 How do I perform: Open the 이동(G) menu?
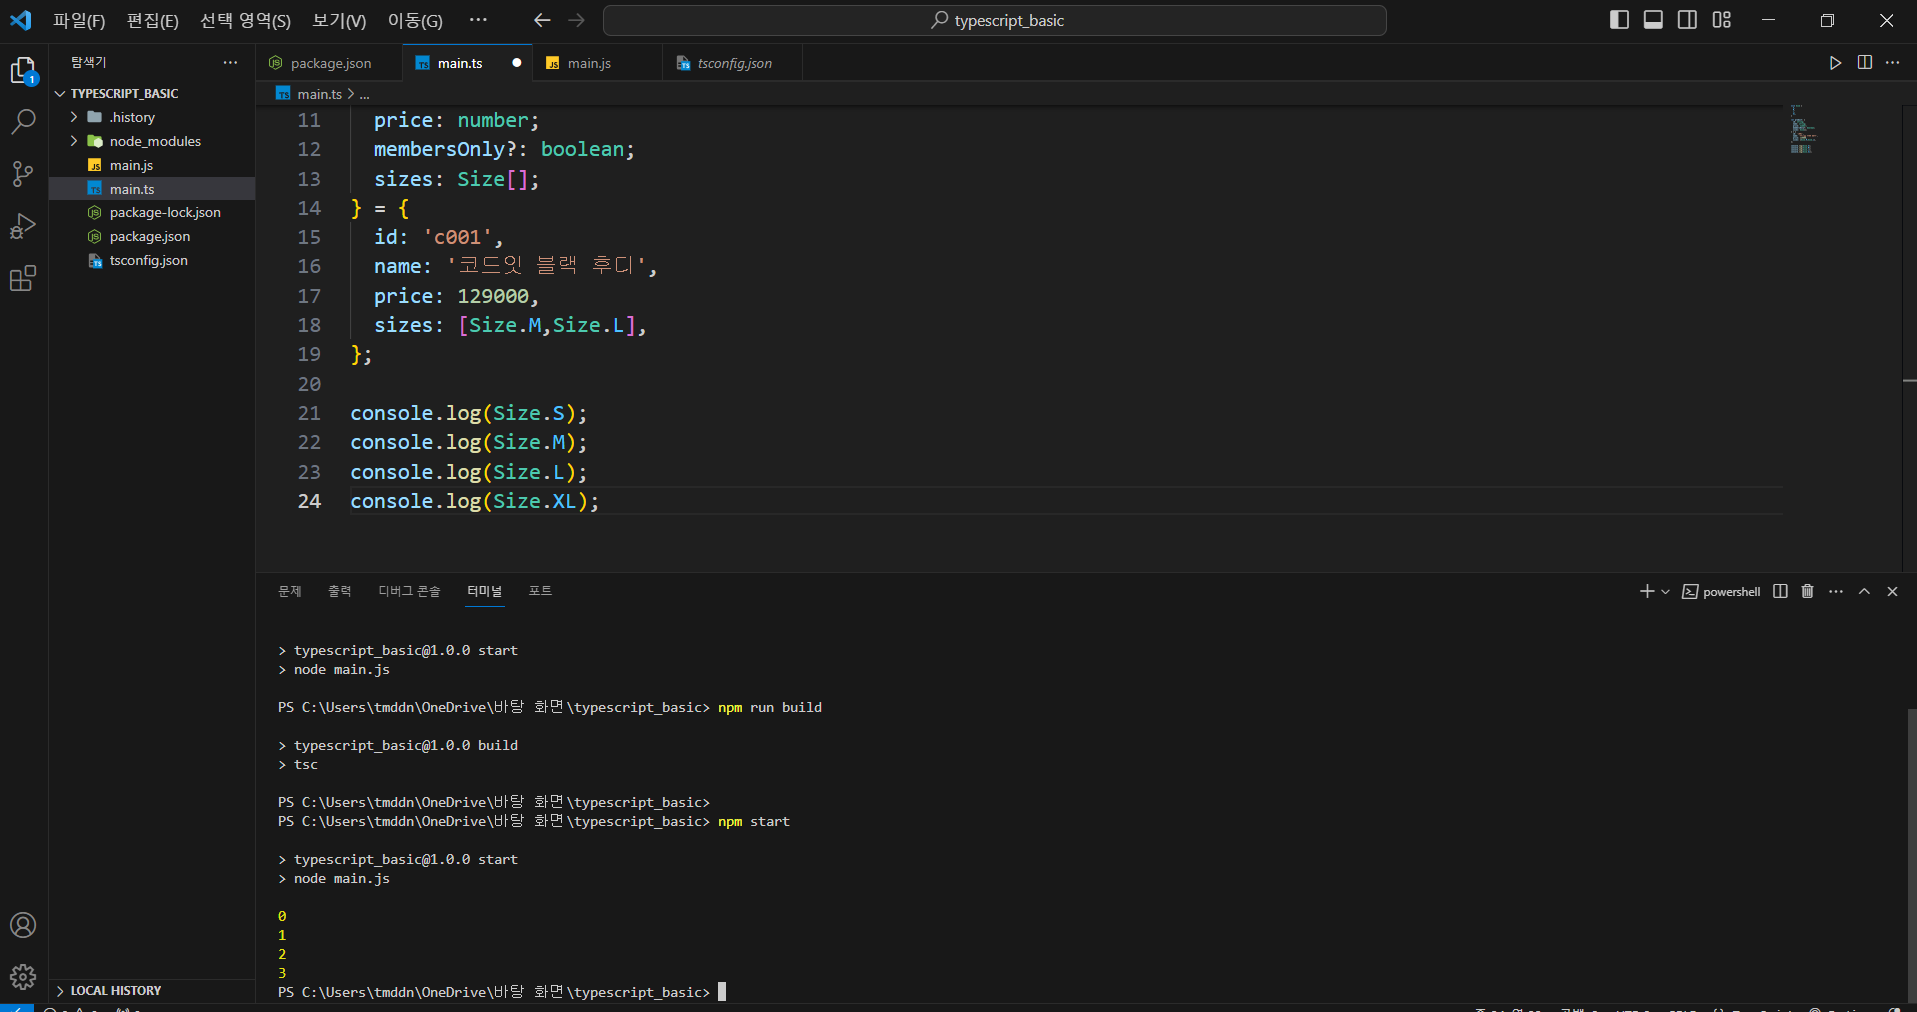[x=415, y=20]
